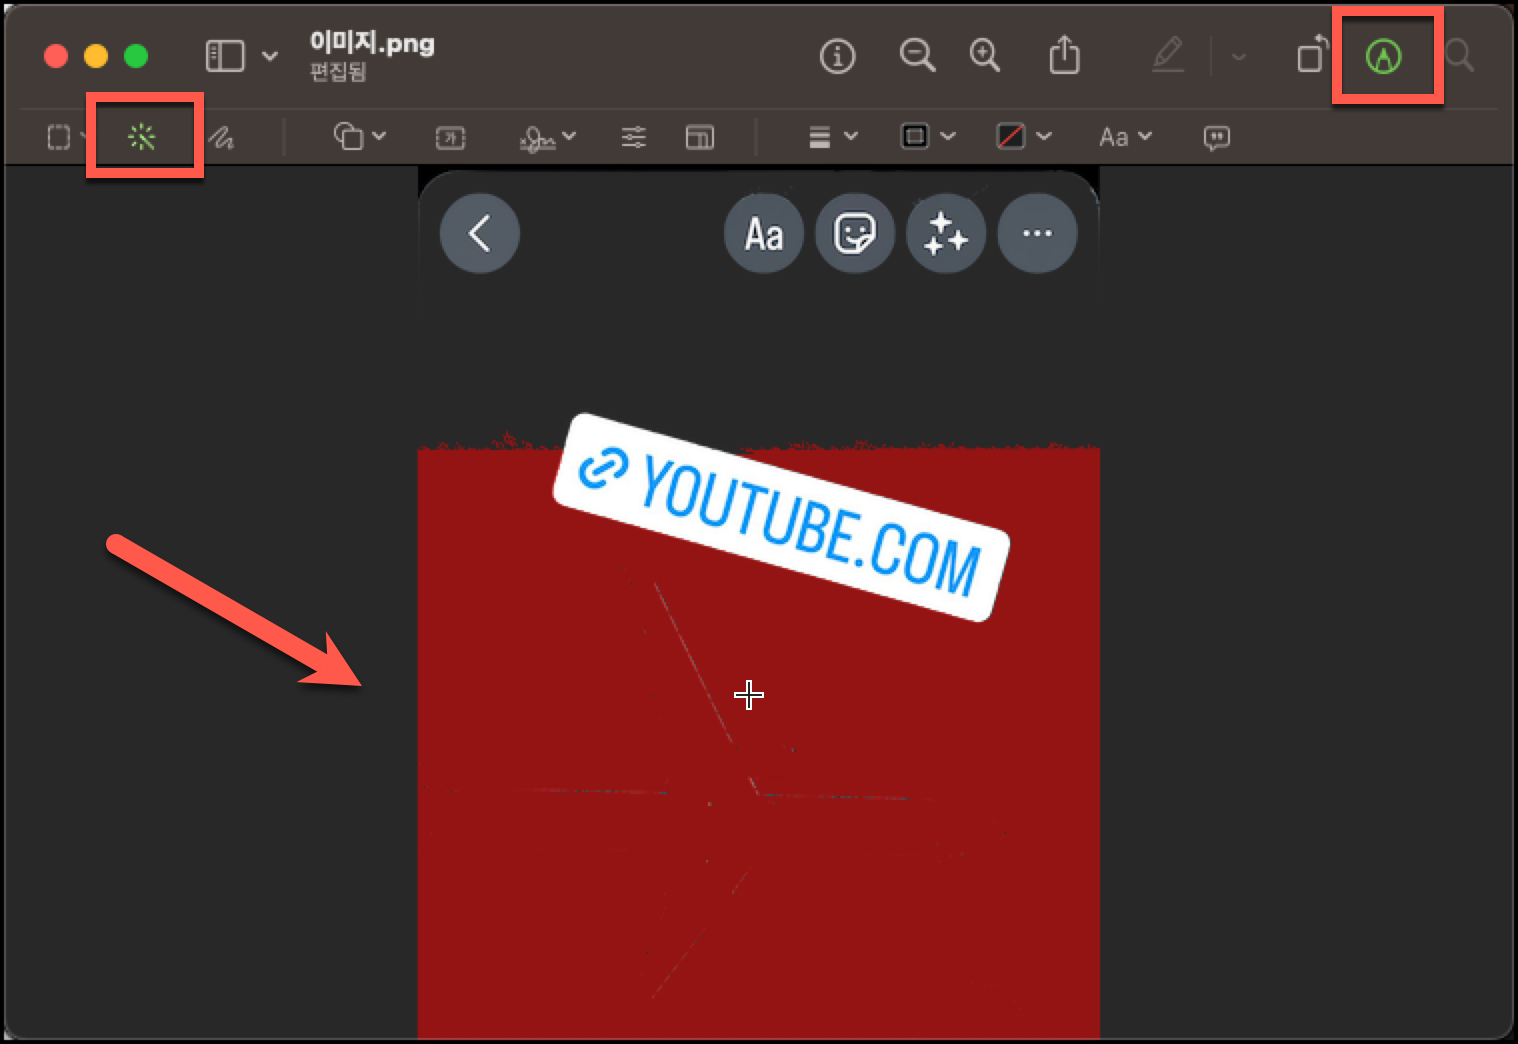Click the 이미지.png window title

372,43
